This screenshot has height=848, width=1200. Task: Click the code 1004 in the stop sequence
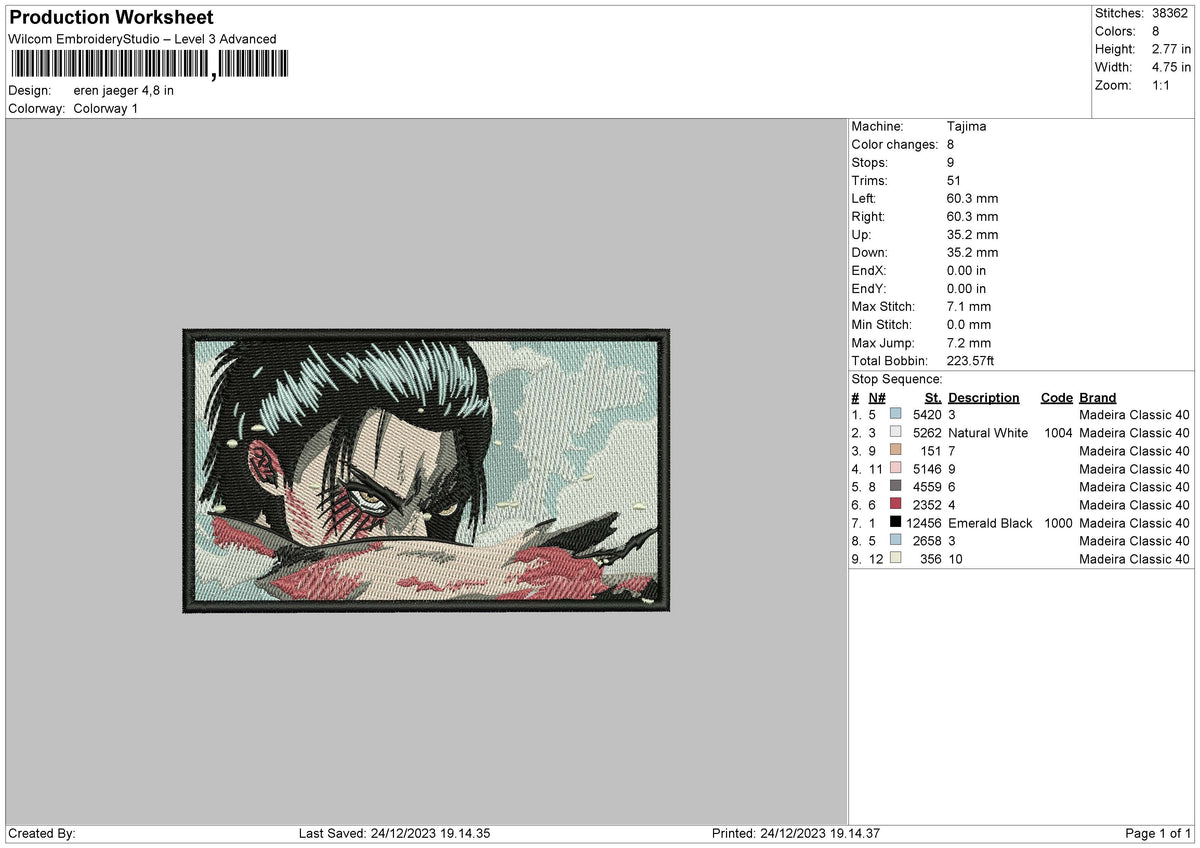1056,432
